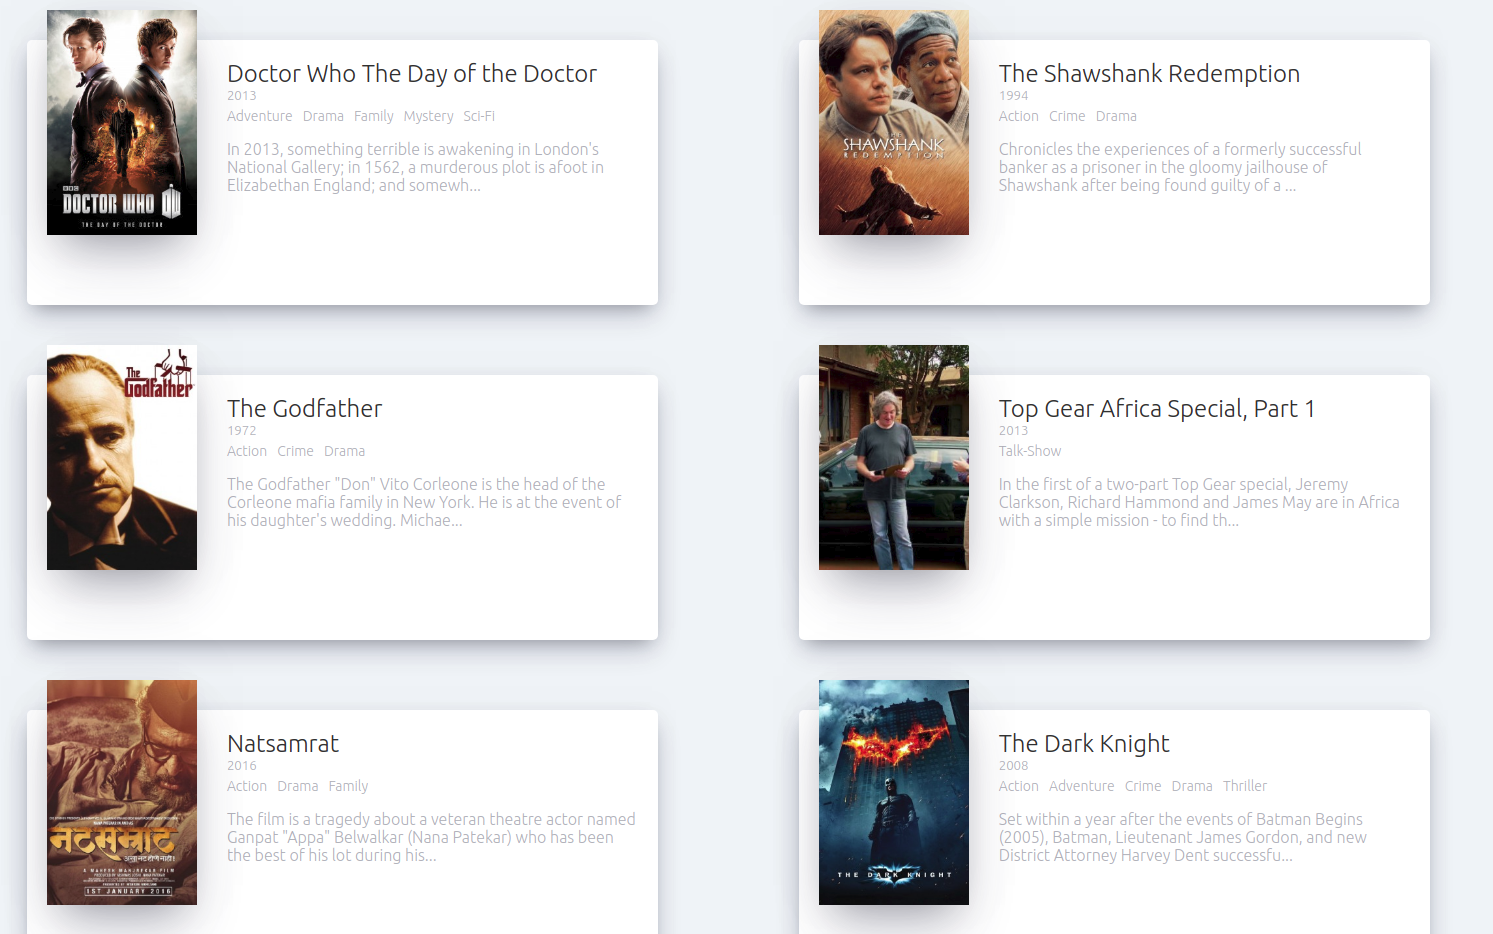Select the Doctor Who synopsis text
This screenshot has height=934, width=1493.
click(x=415, y=167)
